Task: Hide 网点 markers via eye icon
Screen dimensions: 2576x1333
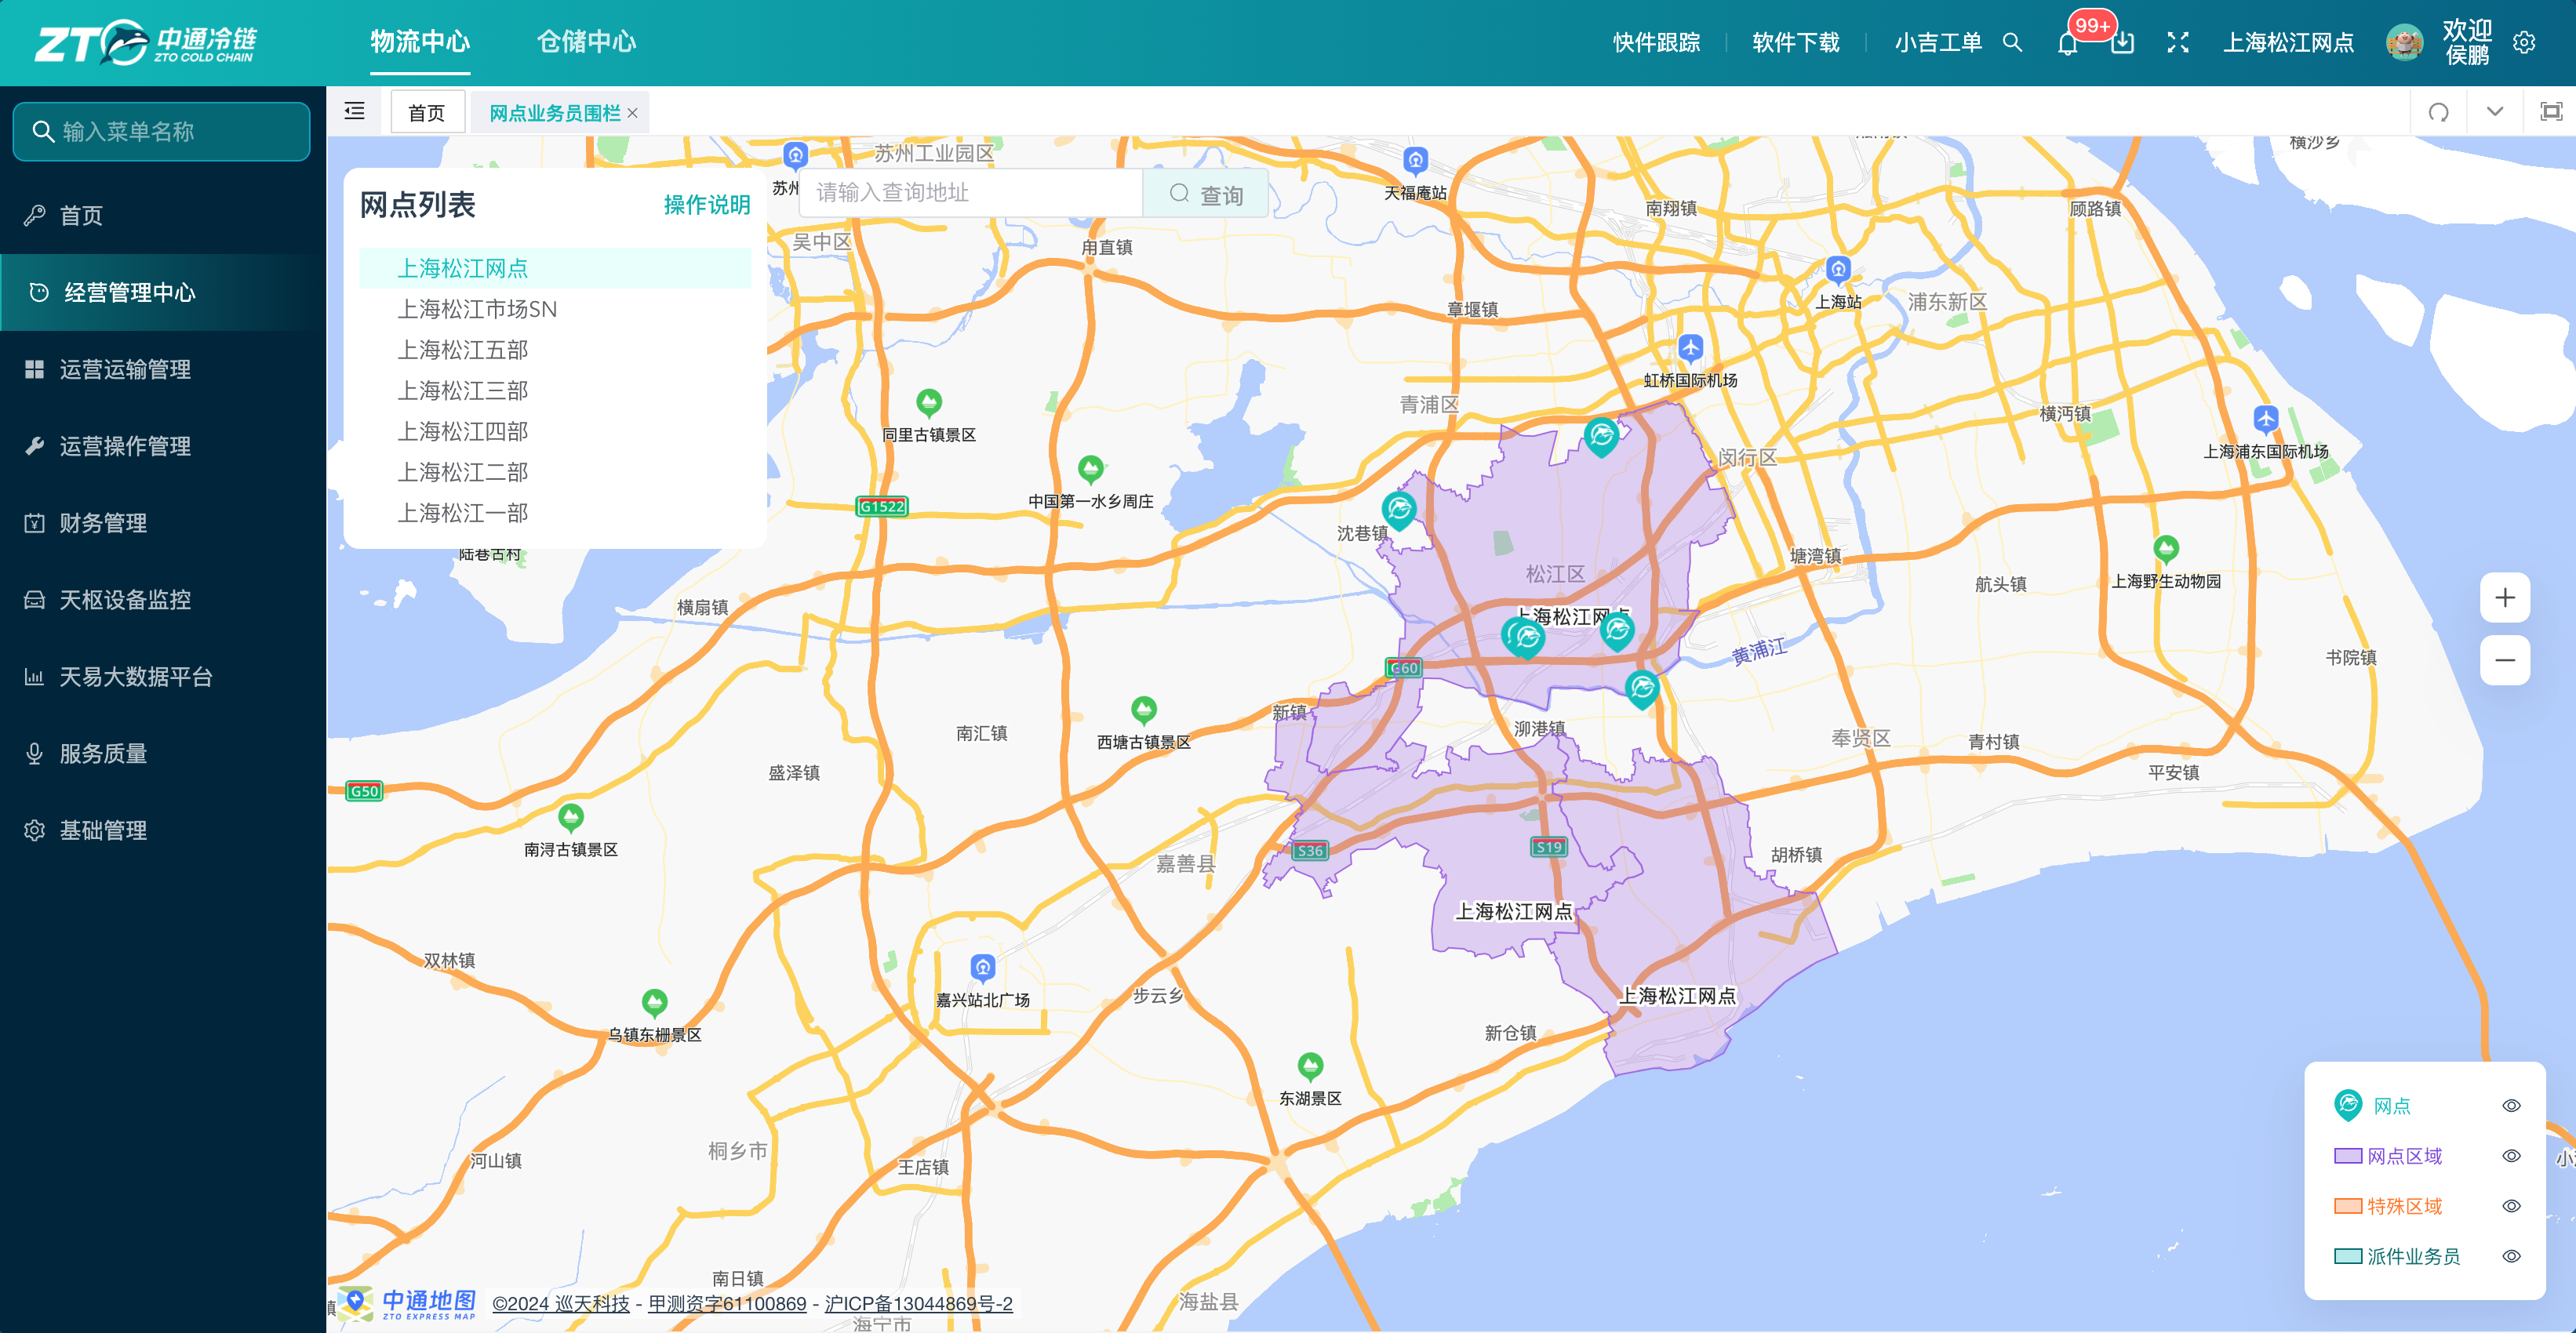Action: [x=2510, y=1106]
